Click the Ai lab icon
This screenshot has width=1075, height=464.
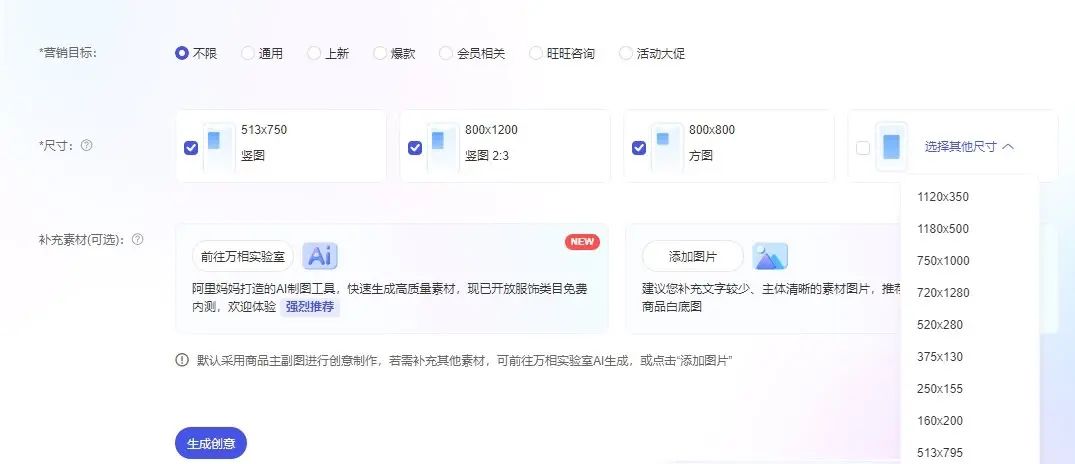[x=320, y=256]
